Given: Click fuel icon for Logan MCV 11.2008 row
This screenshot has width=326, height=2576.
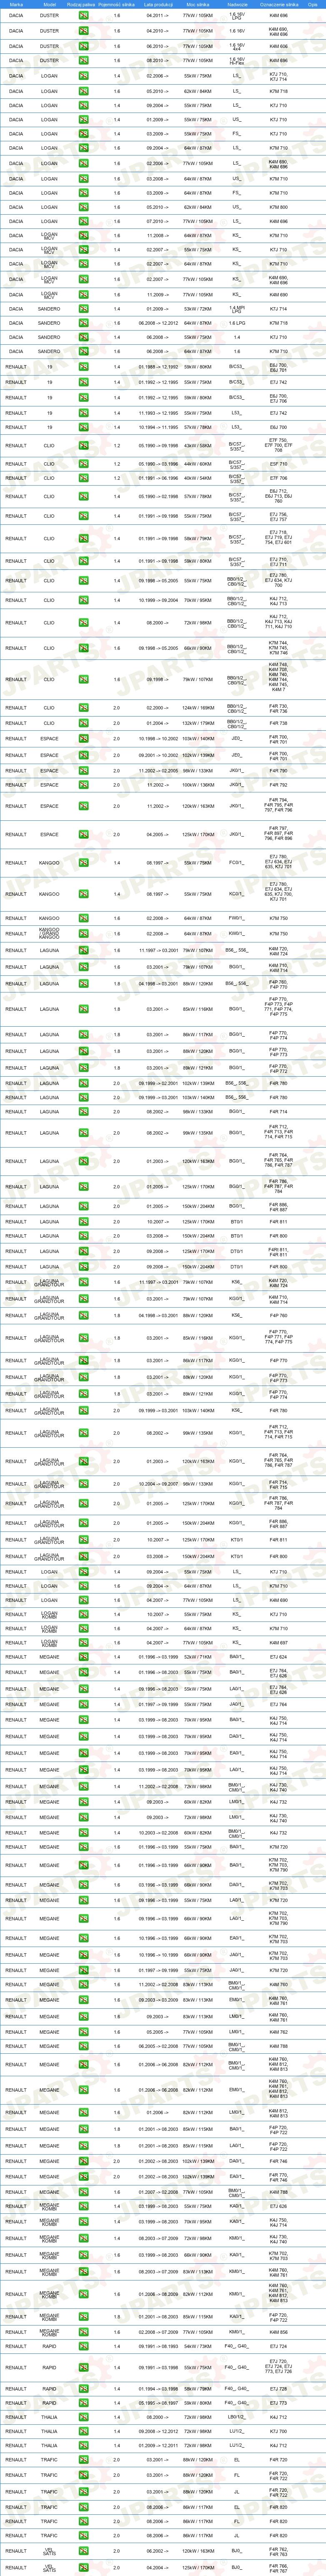Looking at the screenshot, I should tap(84, 236).
